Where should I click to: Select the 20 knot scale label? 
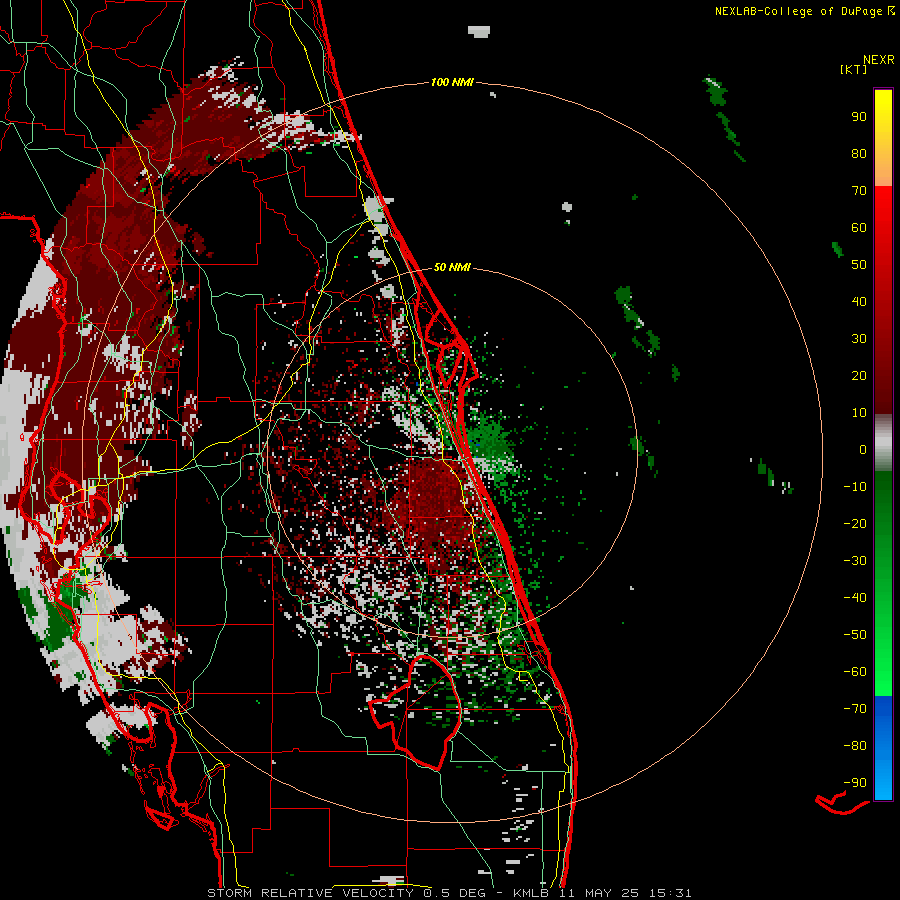(x=859, y=375)
